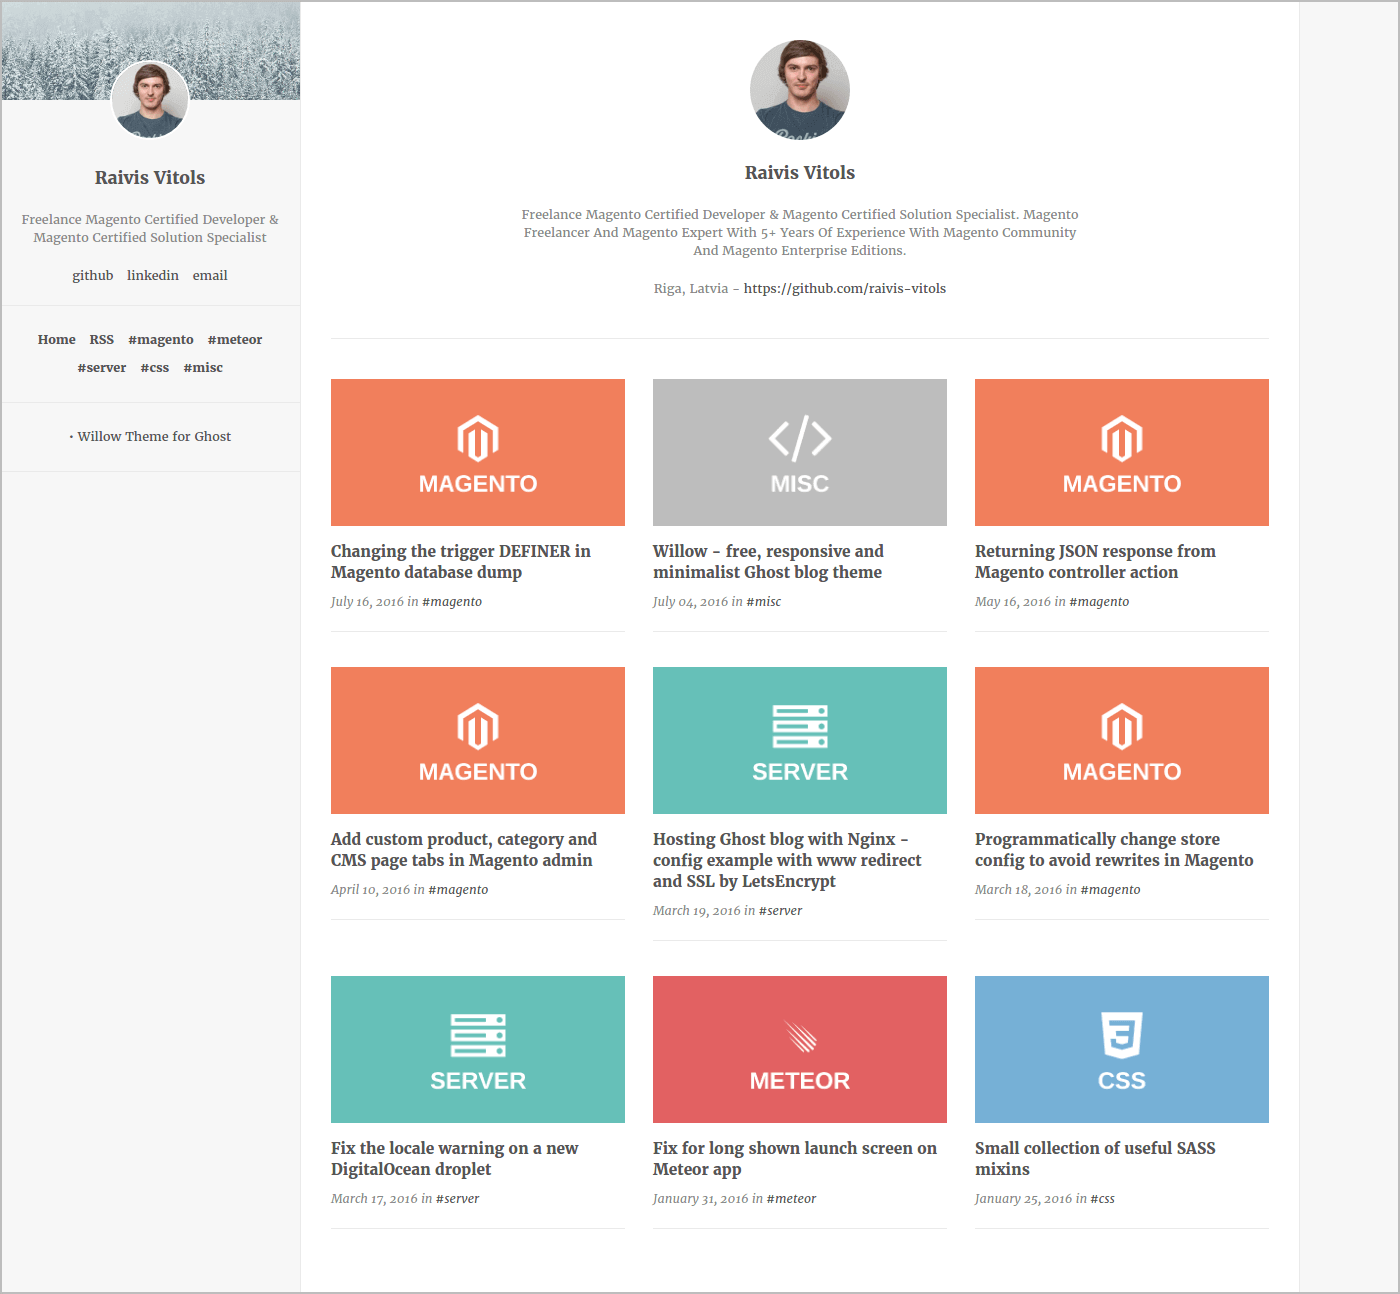The height and width of the screenshot is (1294, 1400).
Task: Open 'Fix for long shown launch screen' title
Action: click(795, 1158)
